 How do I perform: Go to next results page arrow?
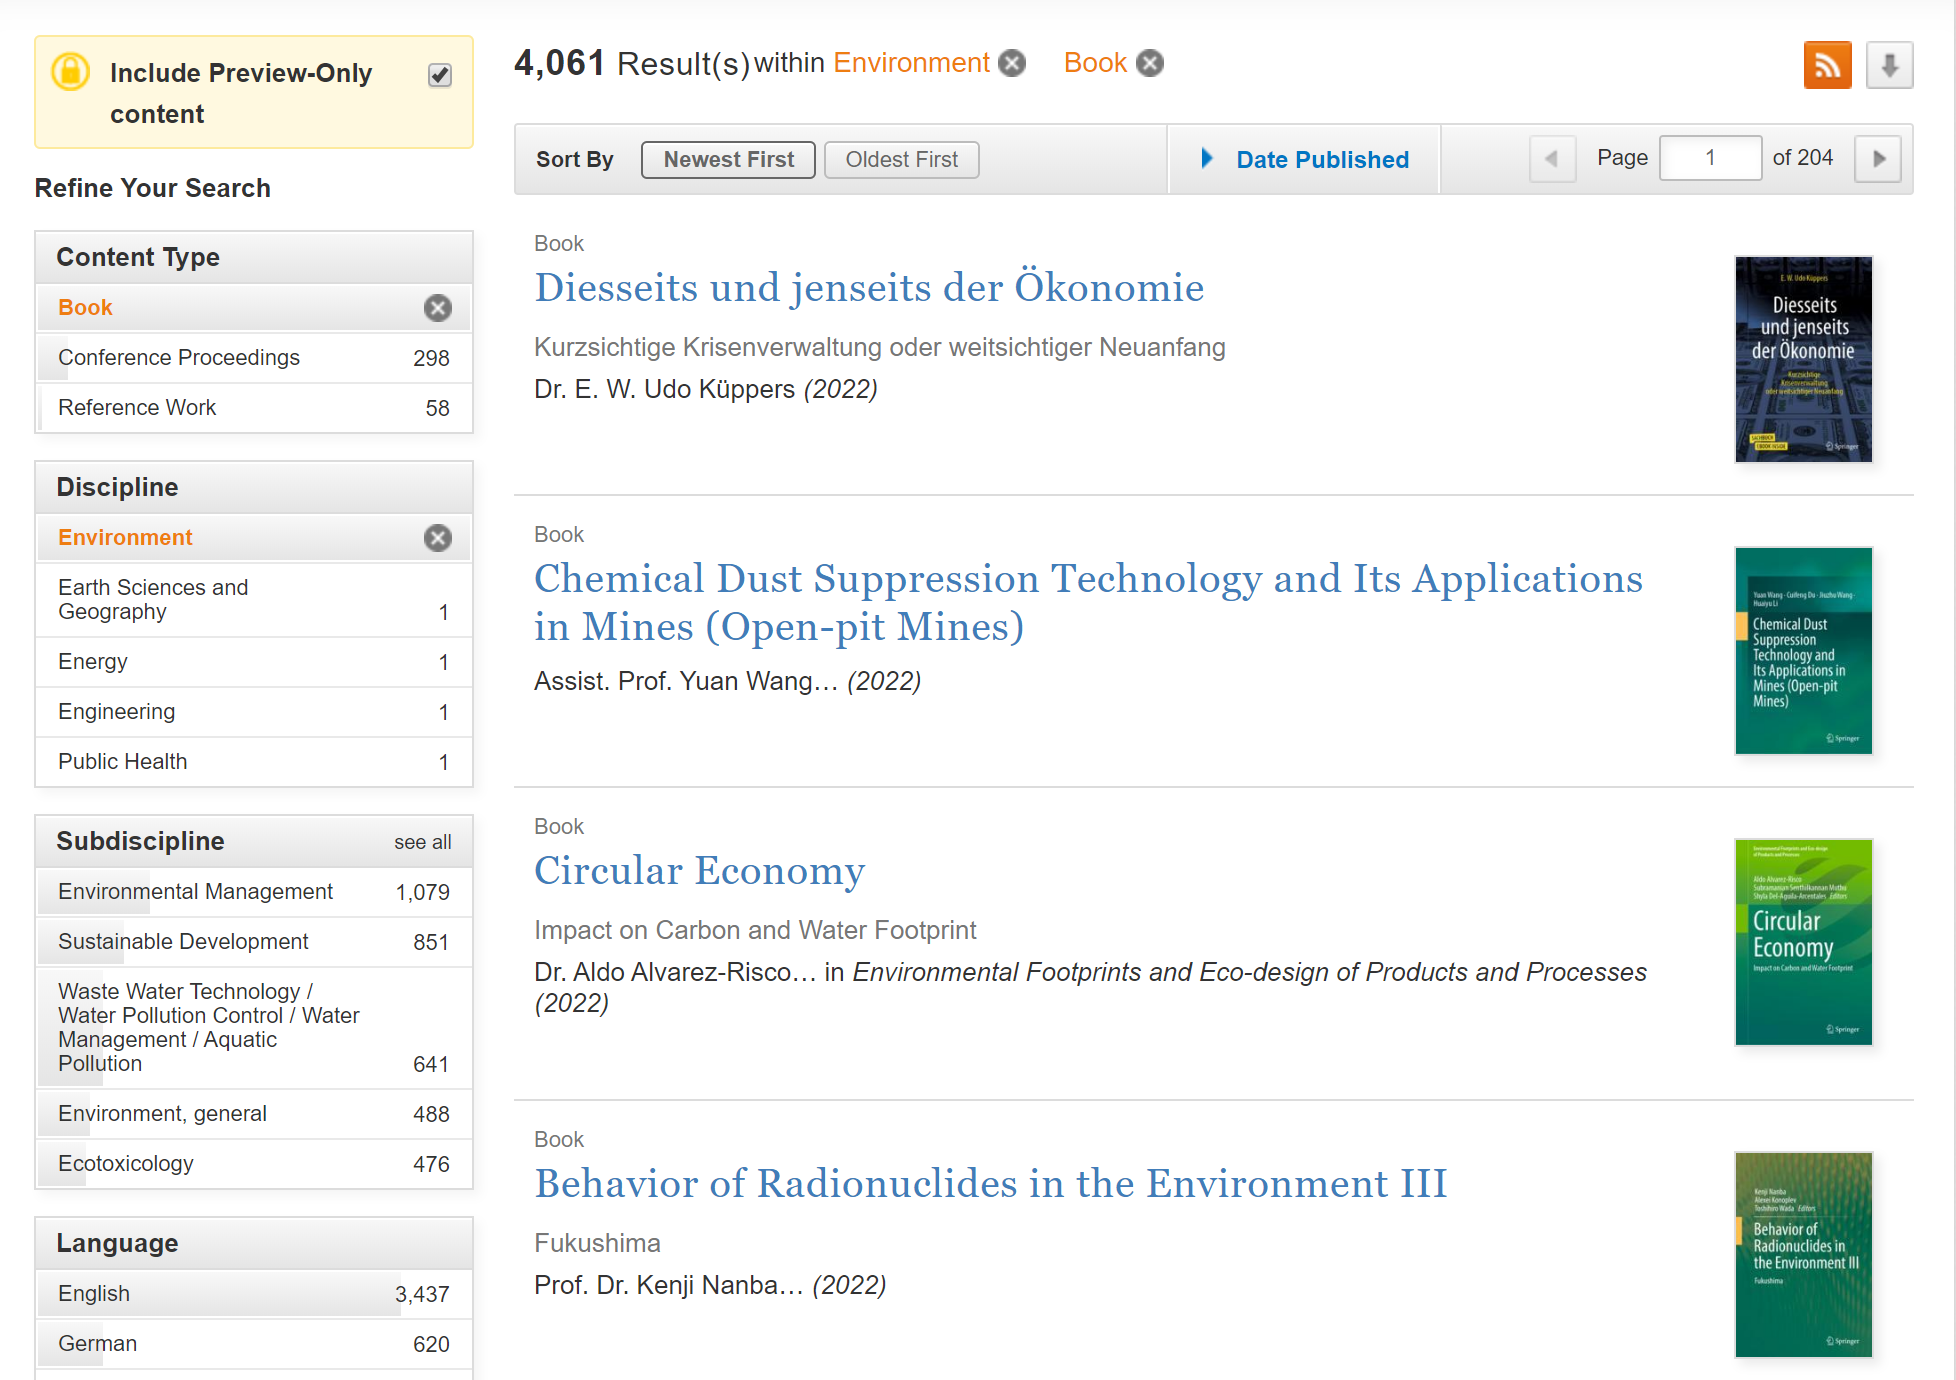1878,159
